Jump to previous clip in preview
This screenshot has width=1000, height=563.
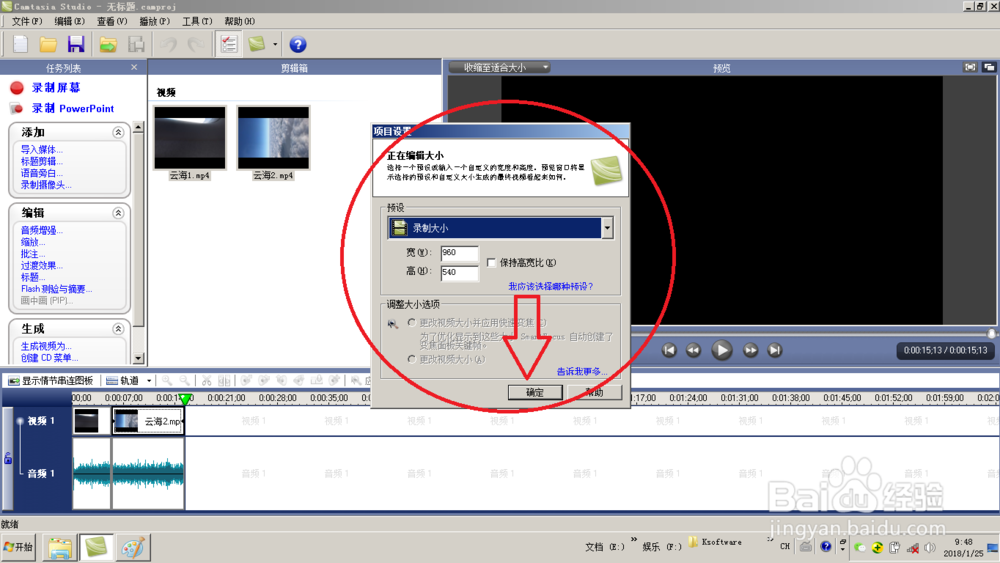(669, 350)
